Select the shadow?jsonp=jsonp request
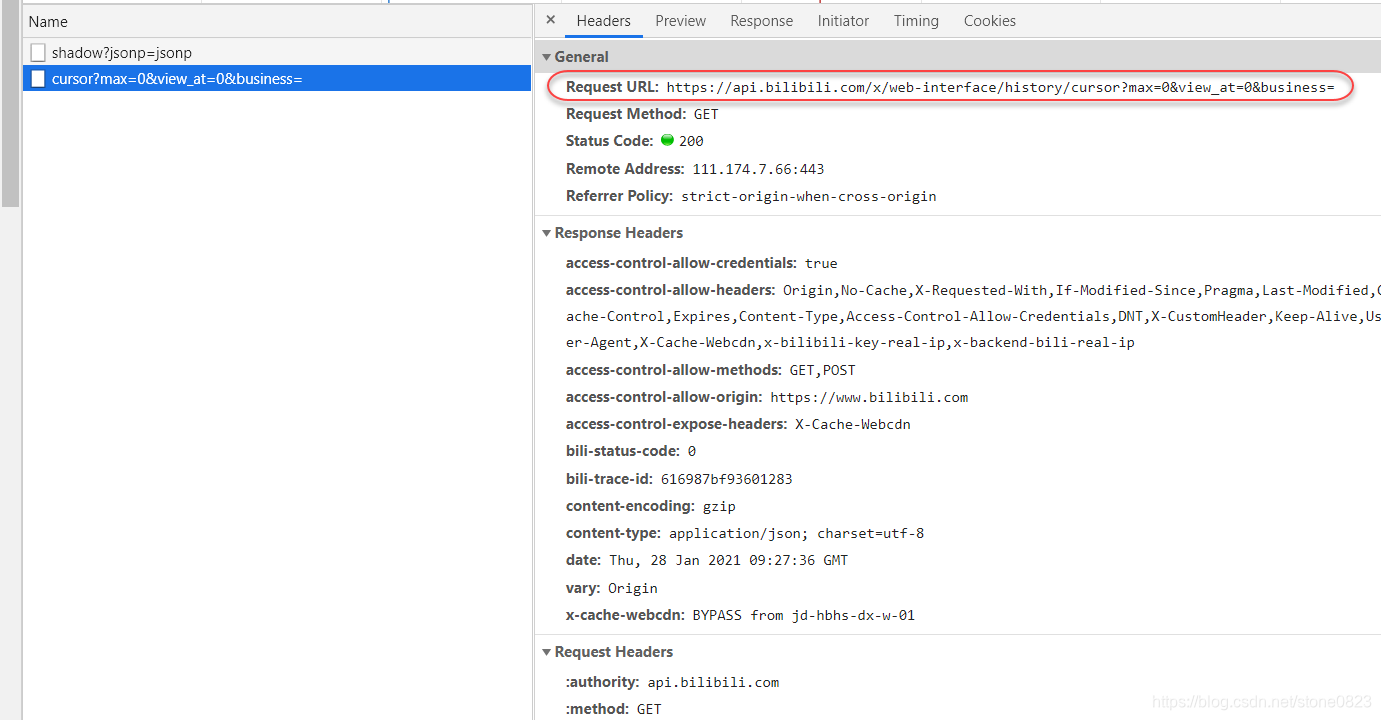This screenshot has height=720, width=1381. pyautogui.click(x=277, y=52)
